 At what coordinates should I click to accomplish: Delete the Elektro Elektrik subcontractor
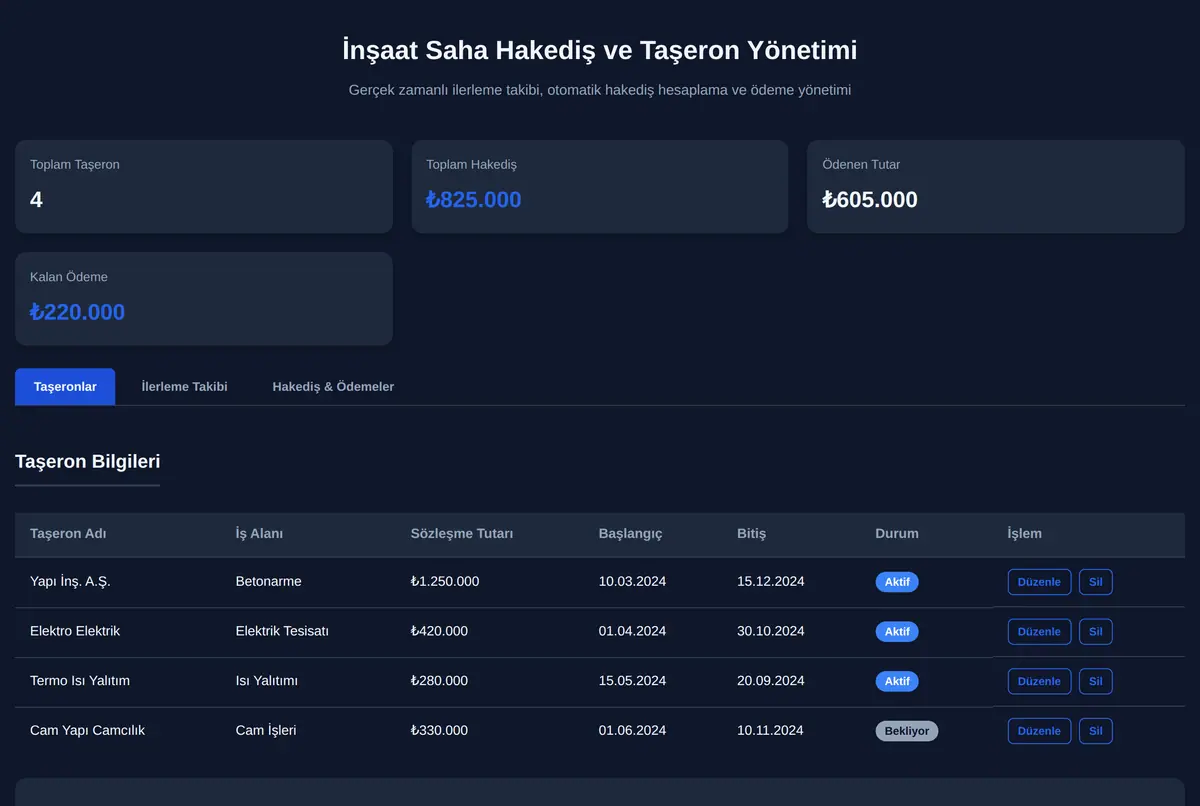[x=1096, y=632]
